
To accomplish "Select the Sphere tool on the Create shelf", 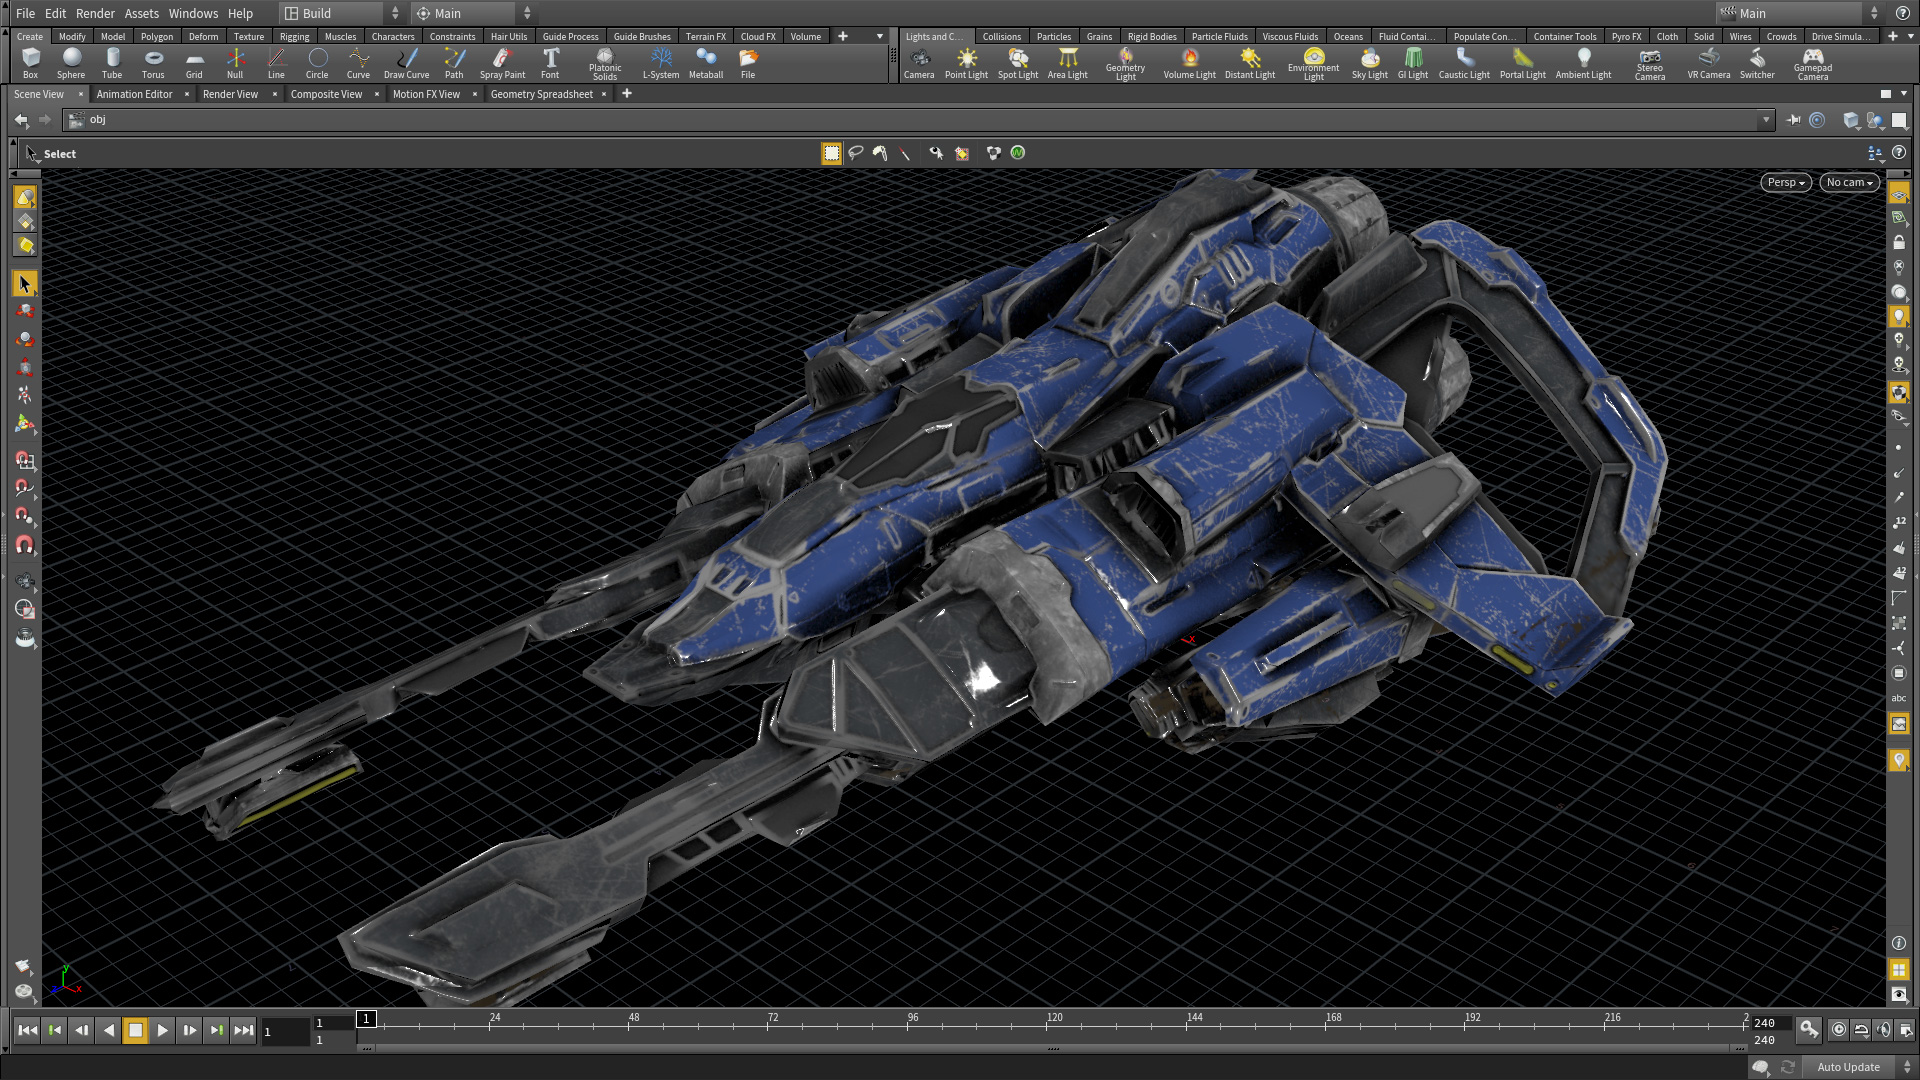I will click(71, 63).
